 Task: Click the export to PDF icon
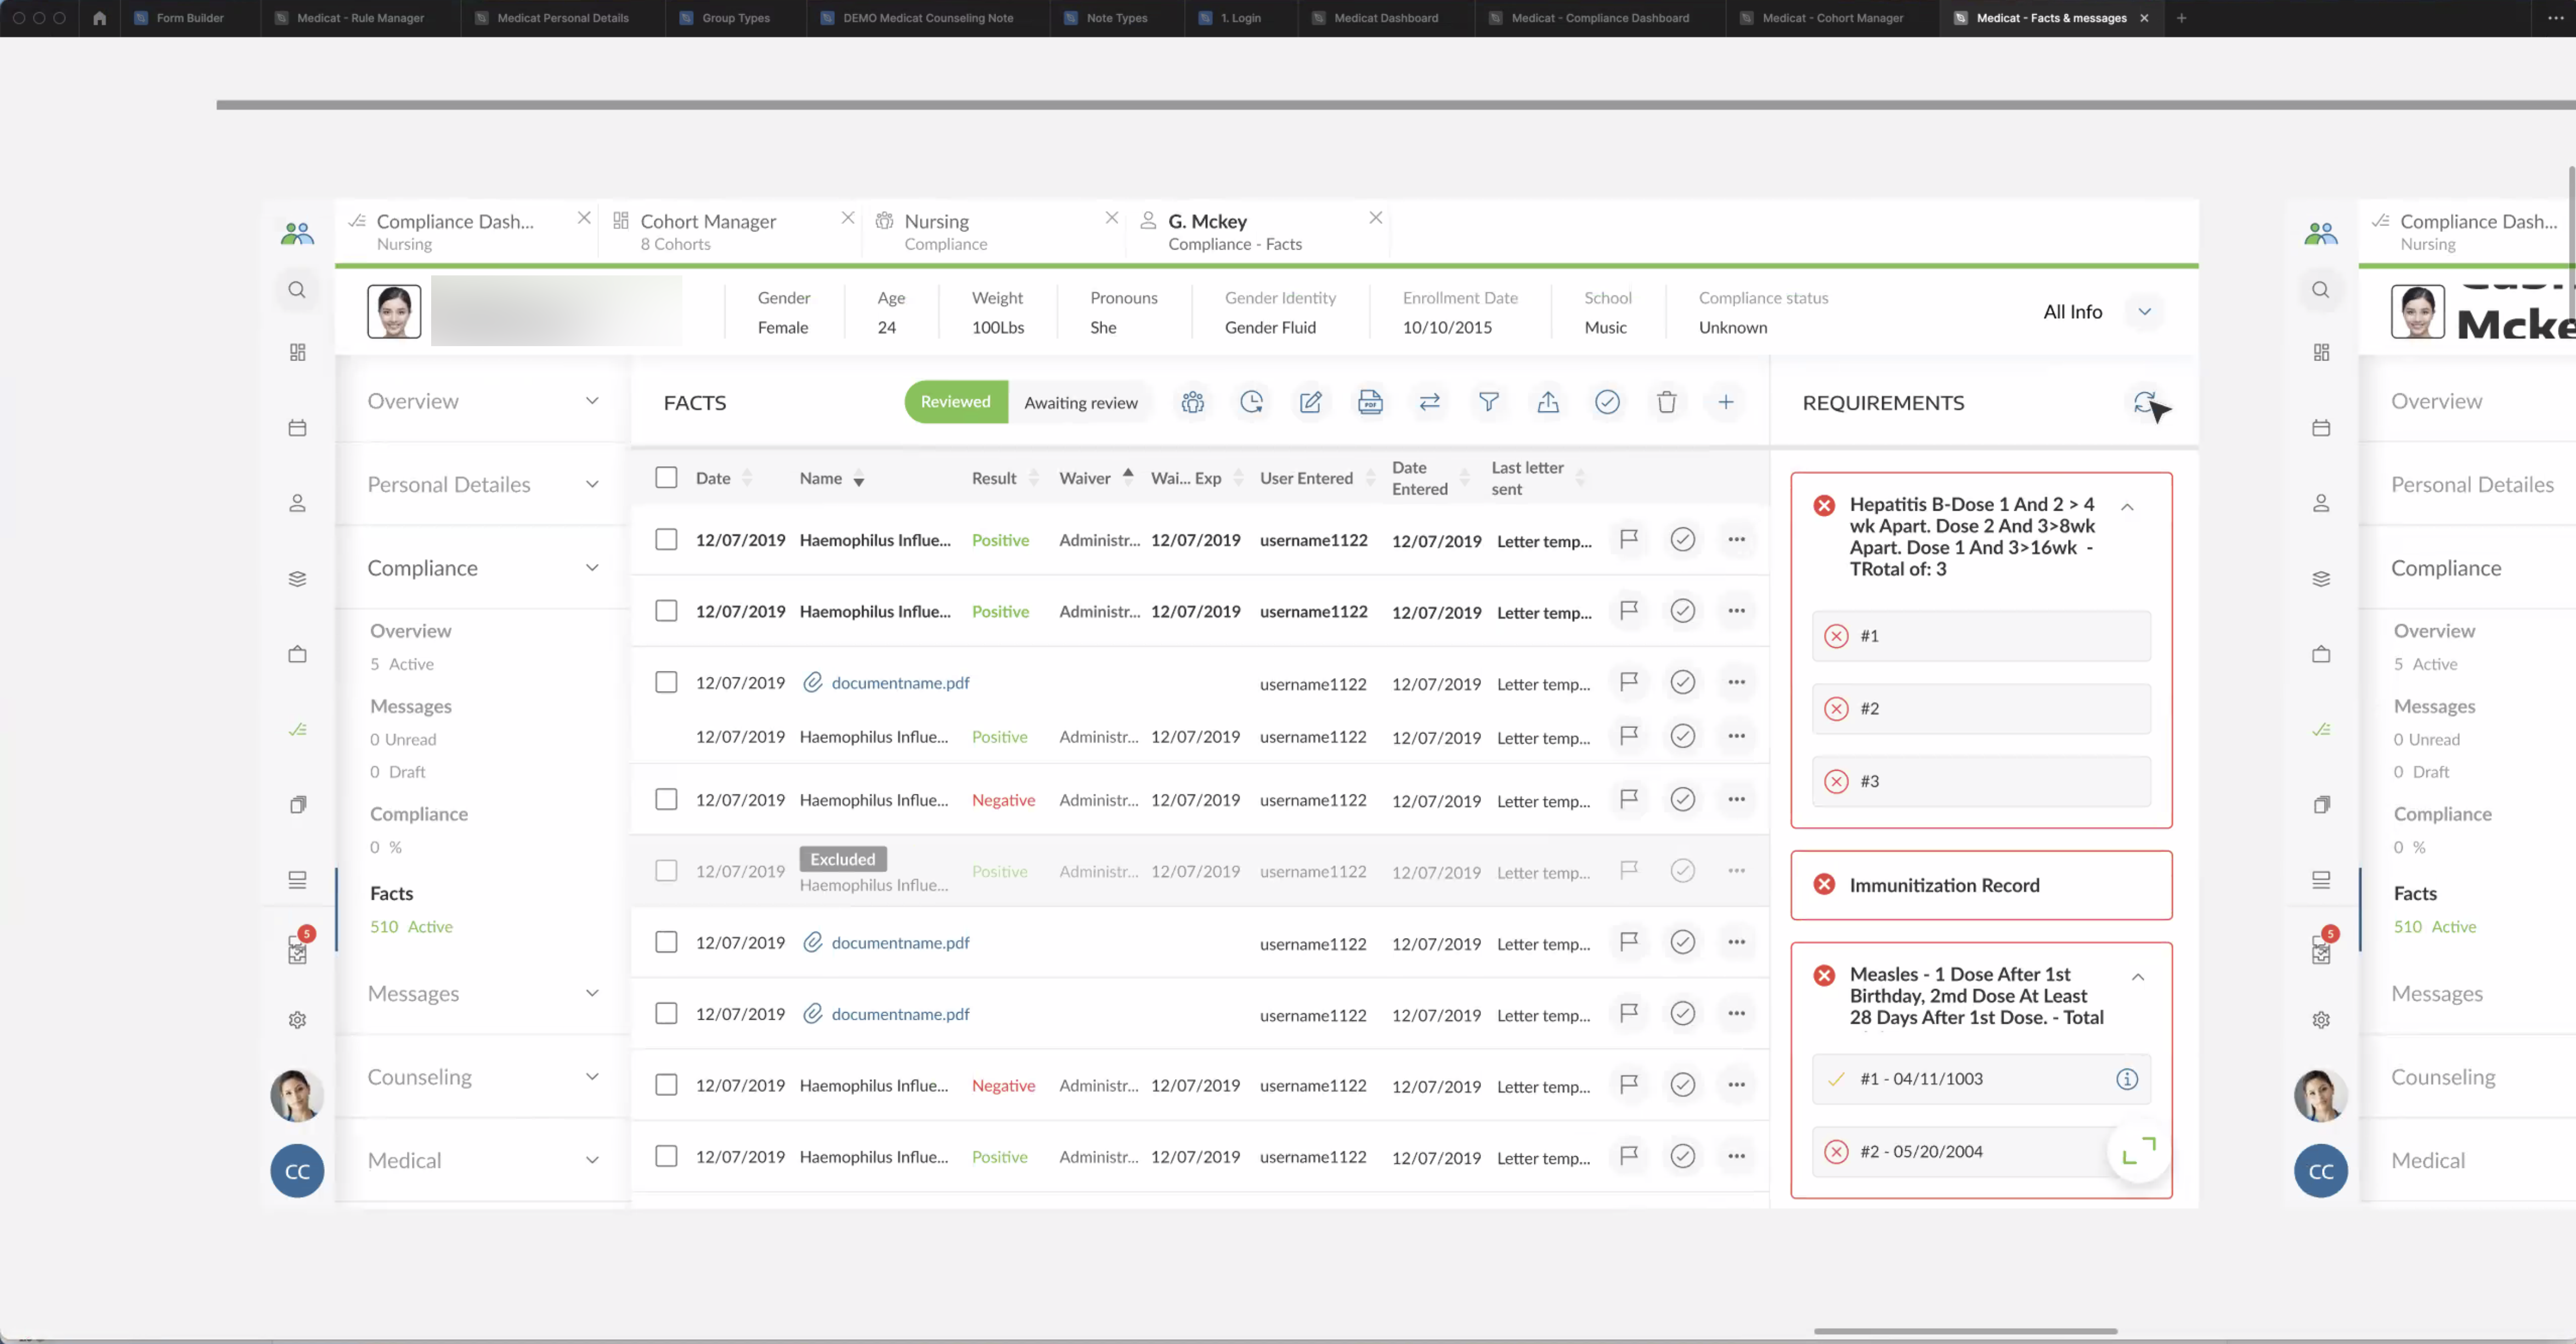(x=1370, y=402)
